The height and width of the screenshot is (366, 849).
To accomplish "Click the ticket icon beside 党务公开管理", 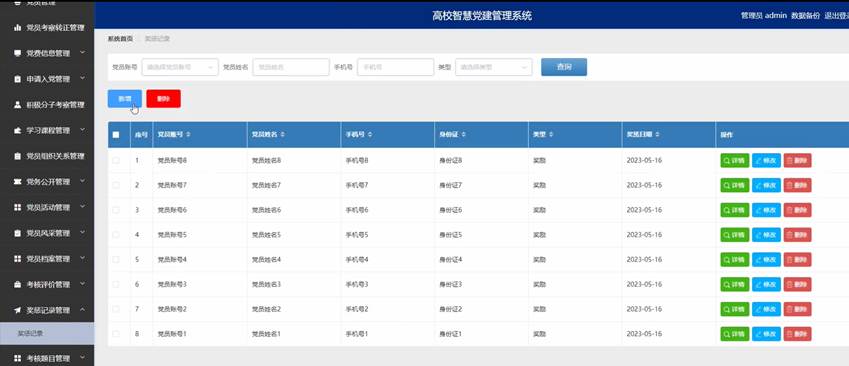I will click(17, 181).
